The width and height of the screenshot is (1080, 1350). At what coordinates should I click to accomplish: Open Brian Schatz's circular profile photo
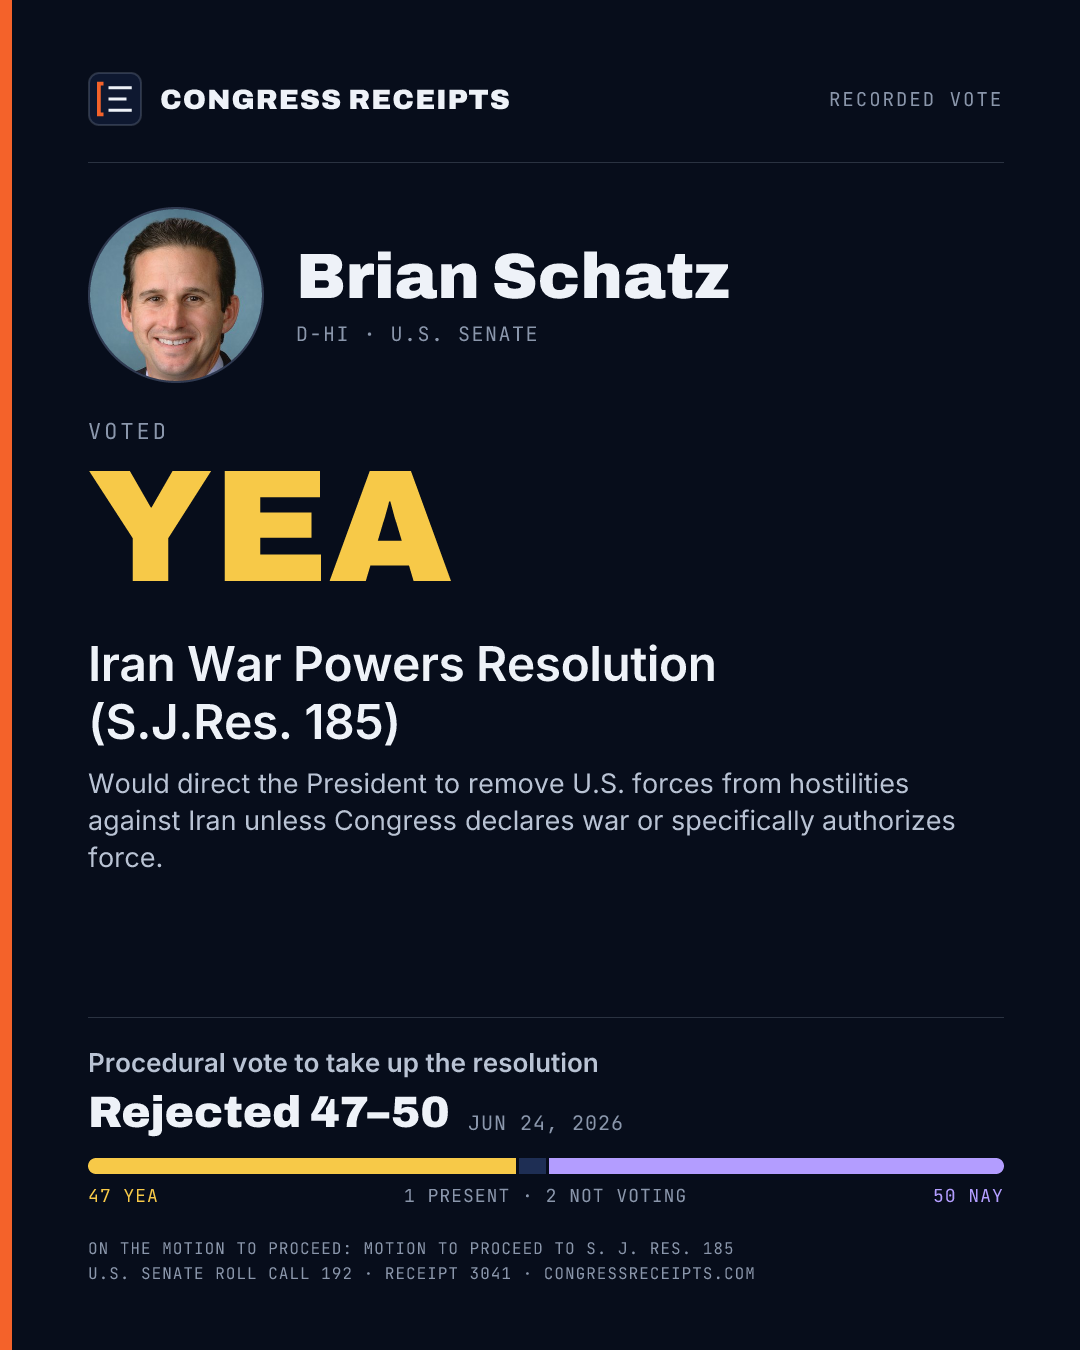coord(176,295)
